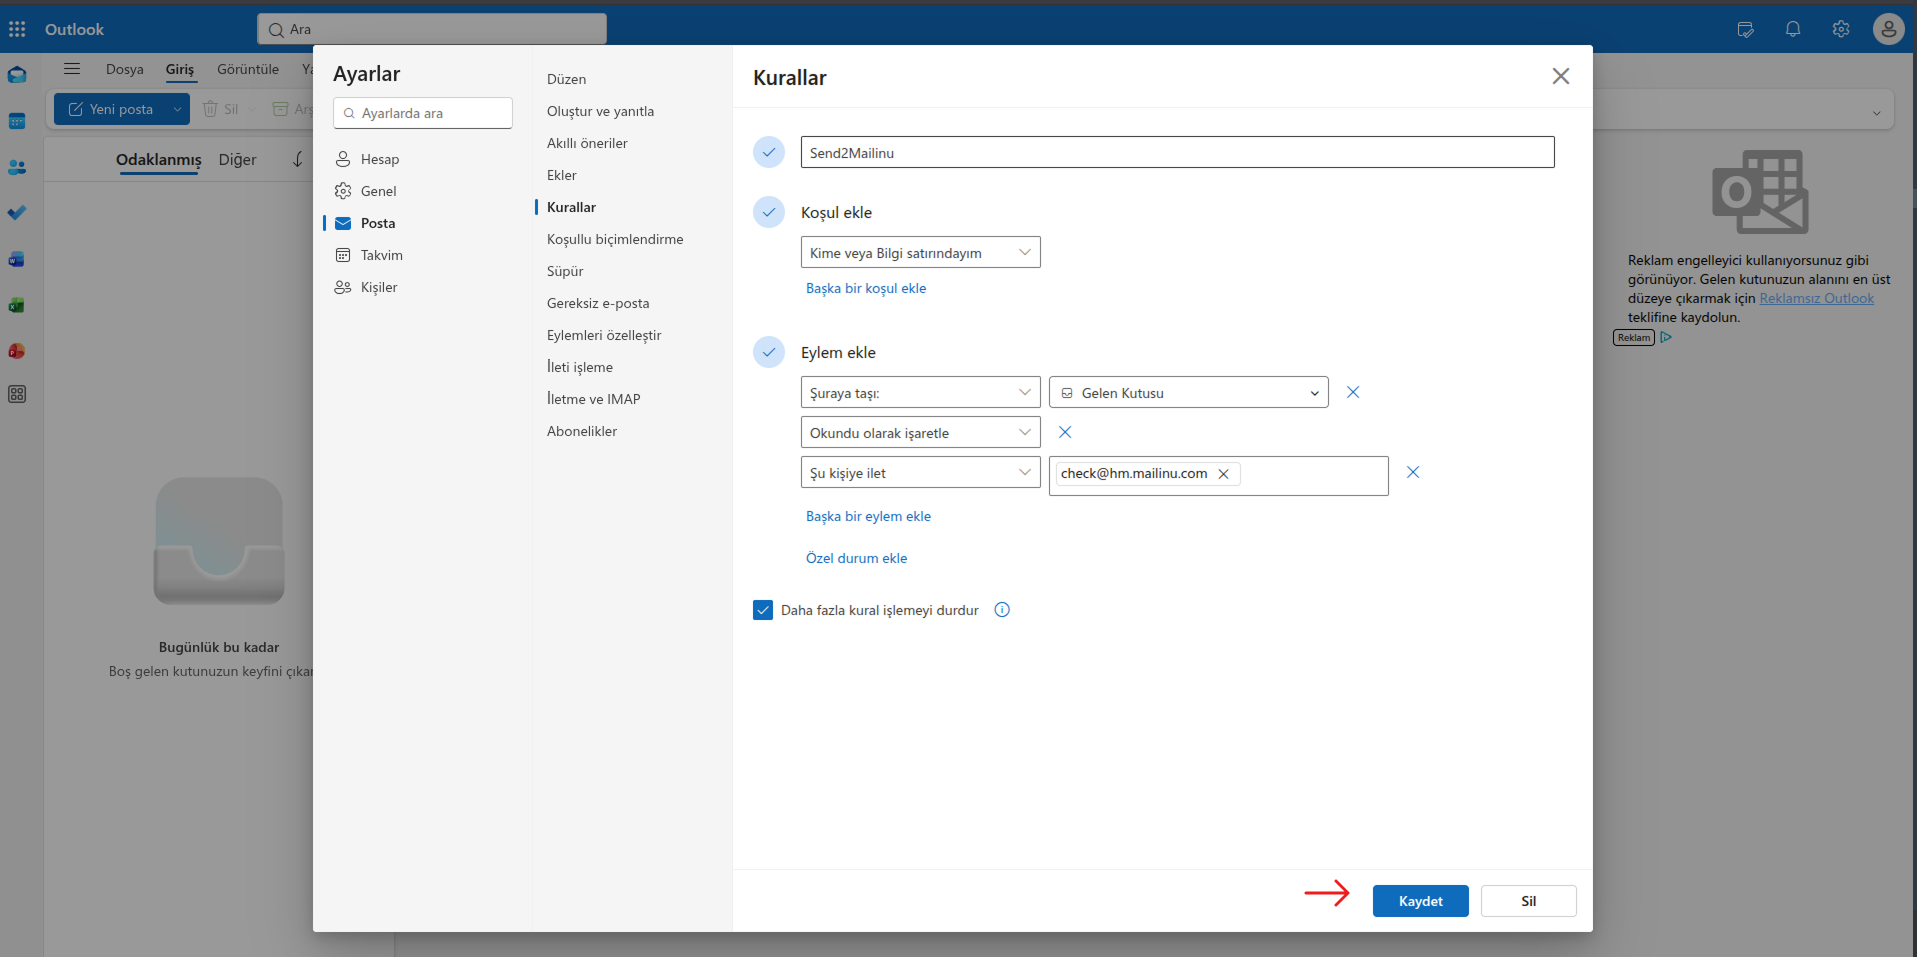
Task: Remove the 'Okundu olarak işaretle' action
Action: [x=1065, y=432]
